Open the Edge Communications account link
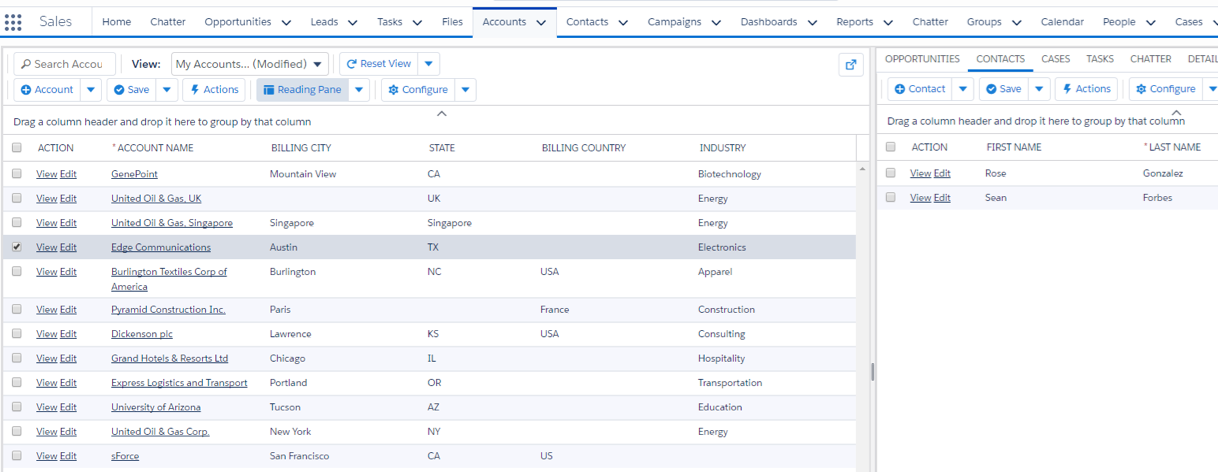This screenshot has height=472, width=1218. [161, 247]
